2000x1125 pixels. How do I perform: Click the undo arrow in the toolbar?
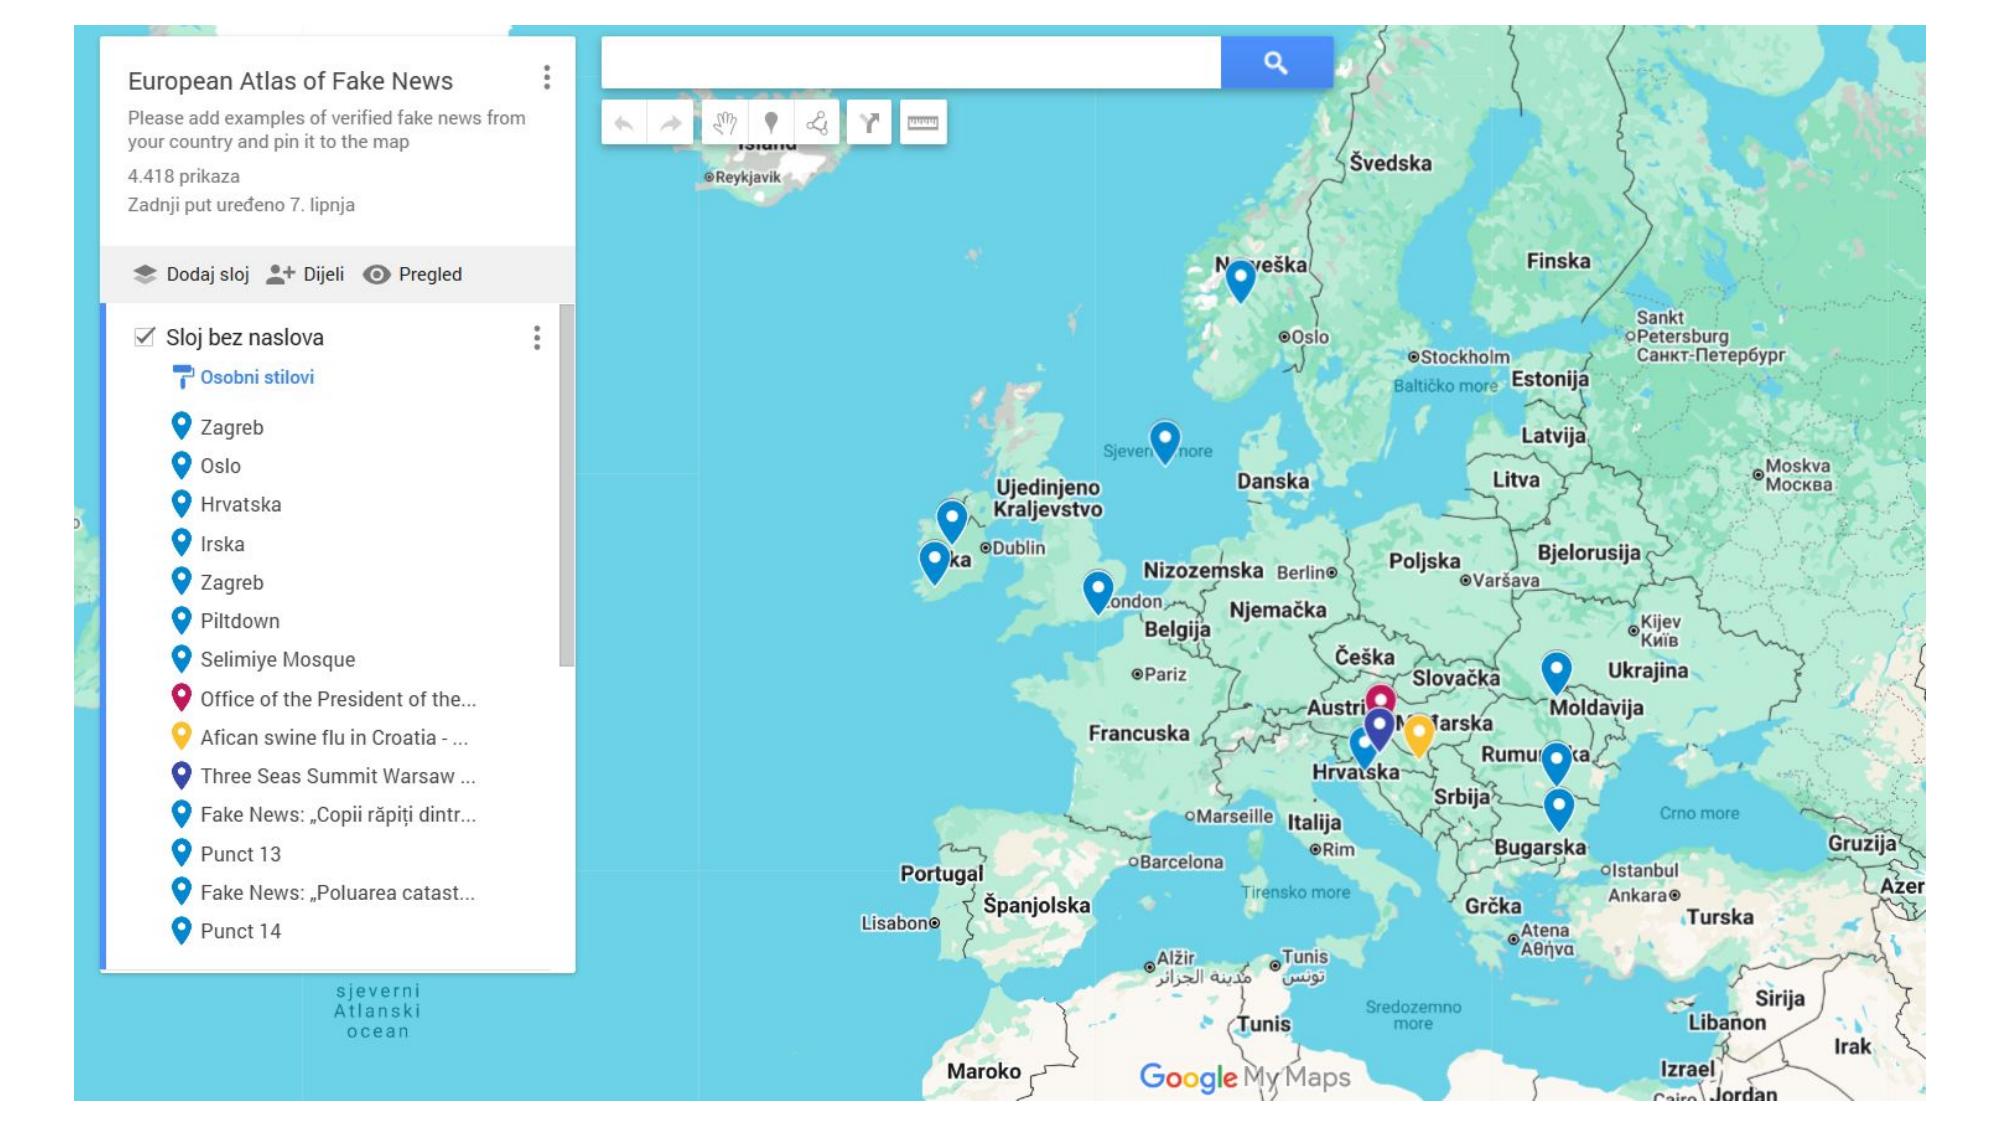tap(624, 123)
